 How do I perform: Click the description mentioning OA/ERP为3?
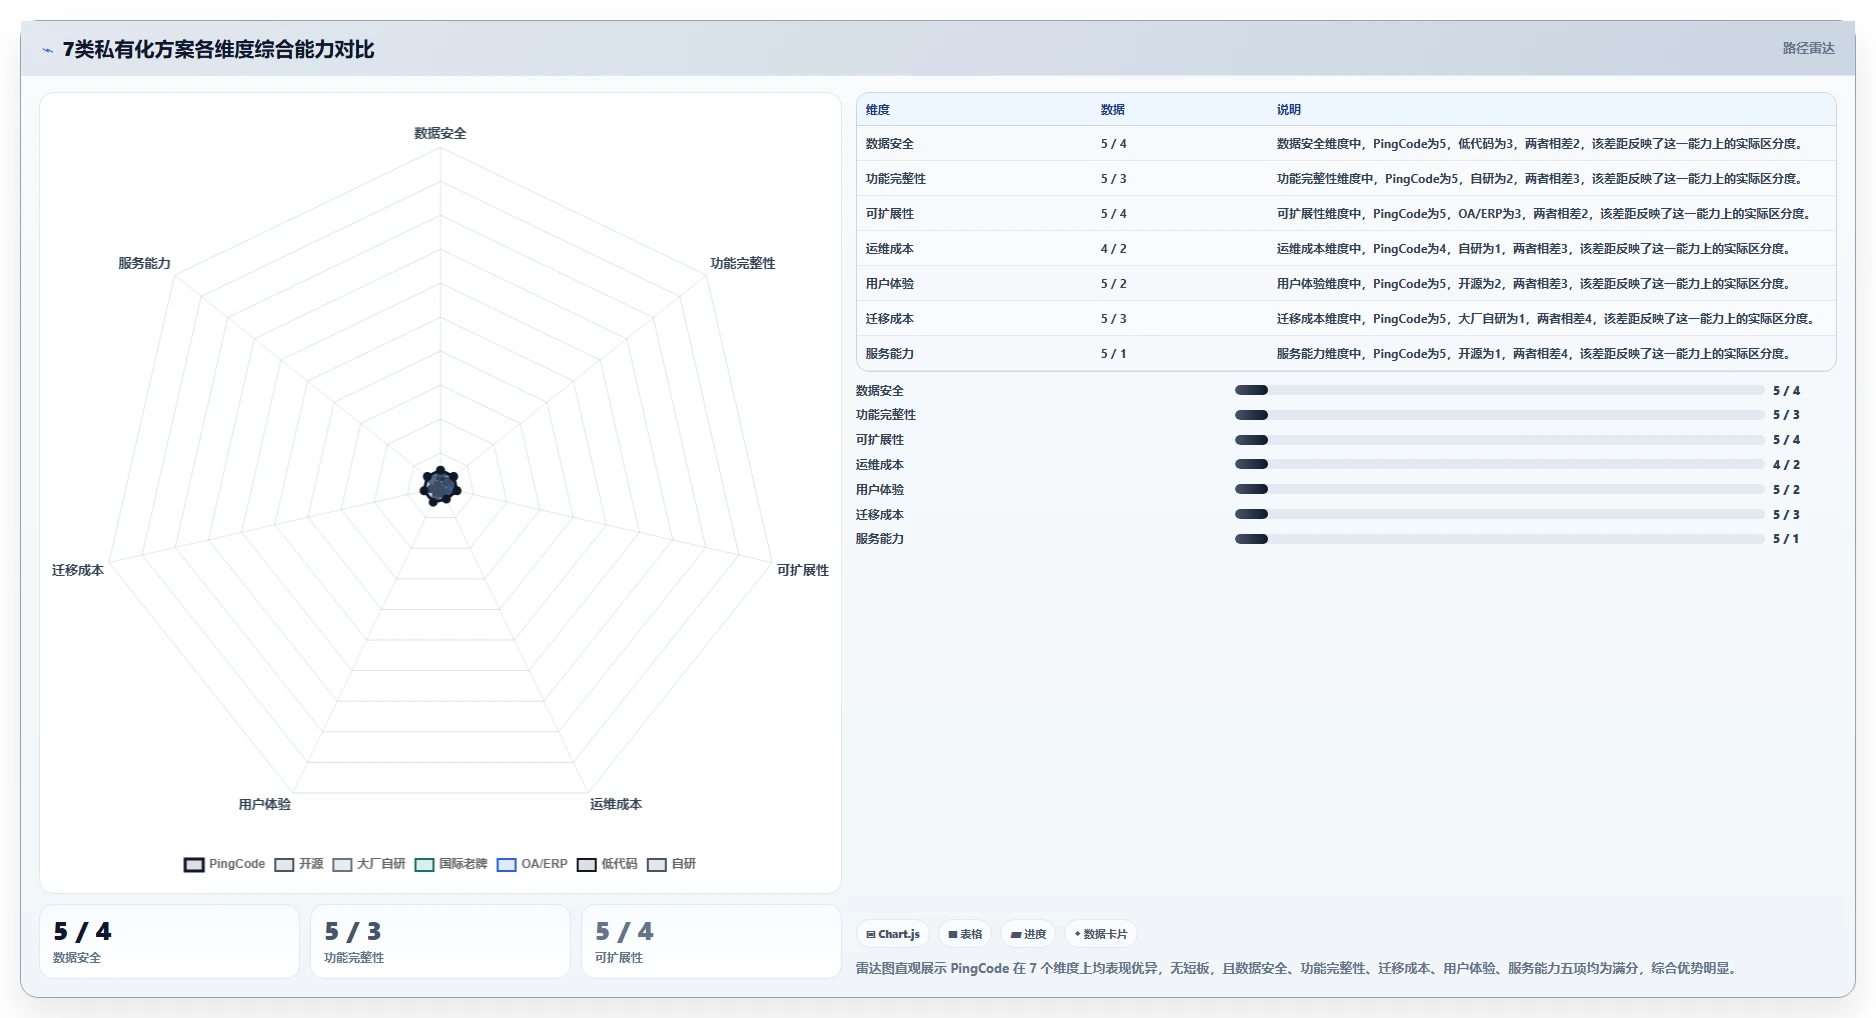click(x=1545, y=214)
